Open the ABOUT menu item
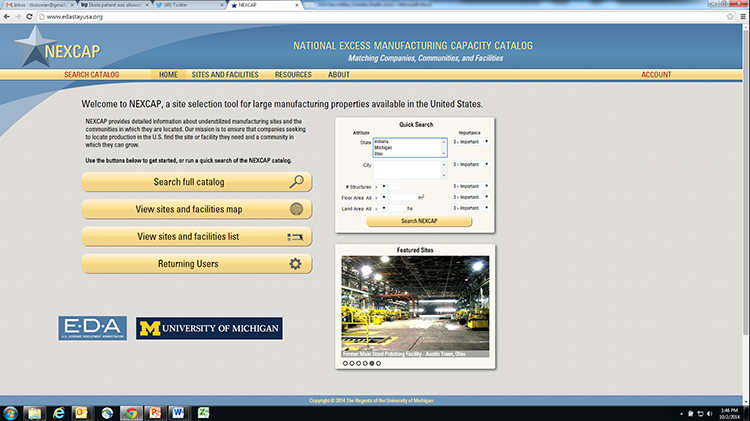The height and width of the screenshot is (421, 750). pyautogui.click(x=339, y=75)
